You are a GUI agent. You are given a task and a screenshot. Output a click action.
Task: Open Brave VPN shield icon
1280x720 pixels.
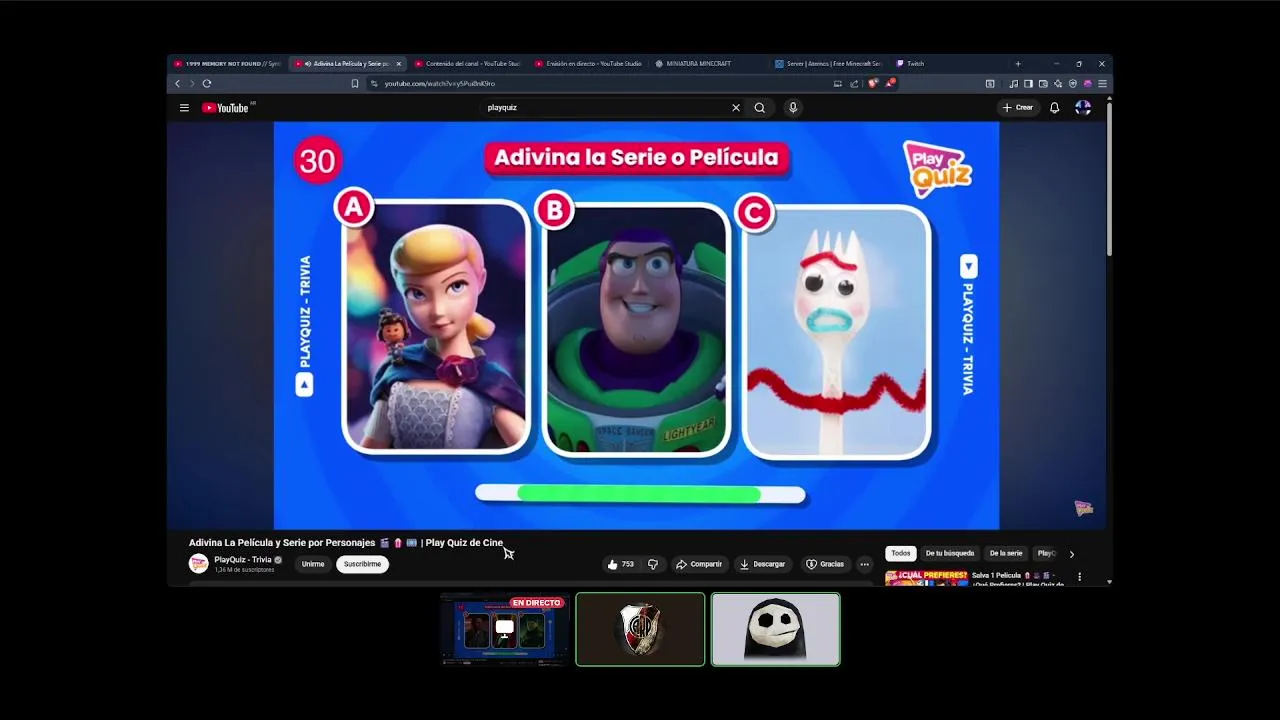(1073, 84)
